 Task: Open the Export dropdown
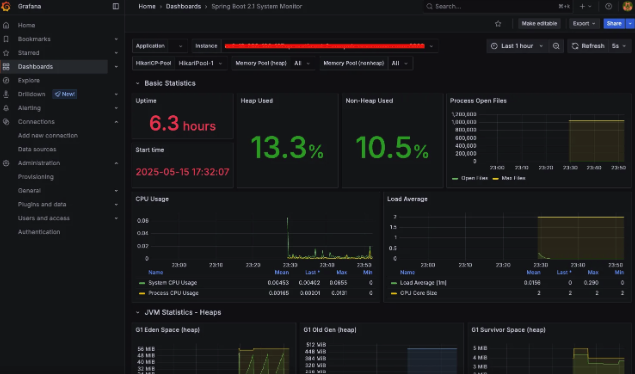coord(584,23)
